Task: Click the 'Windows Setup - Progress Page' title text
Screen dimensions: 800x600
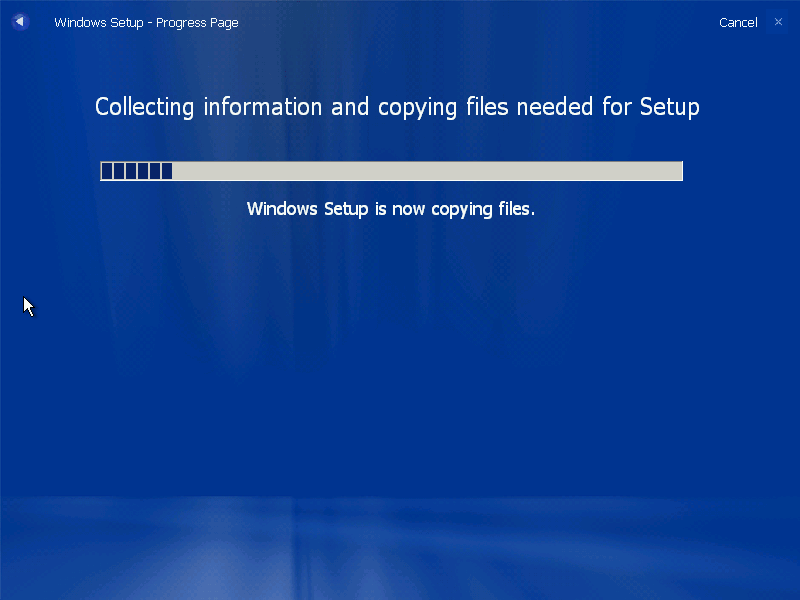Action: (x=146, y=22)
